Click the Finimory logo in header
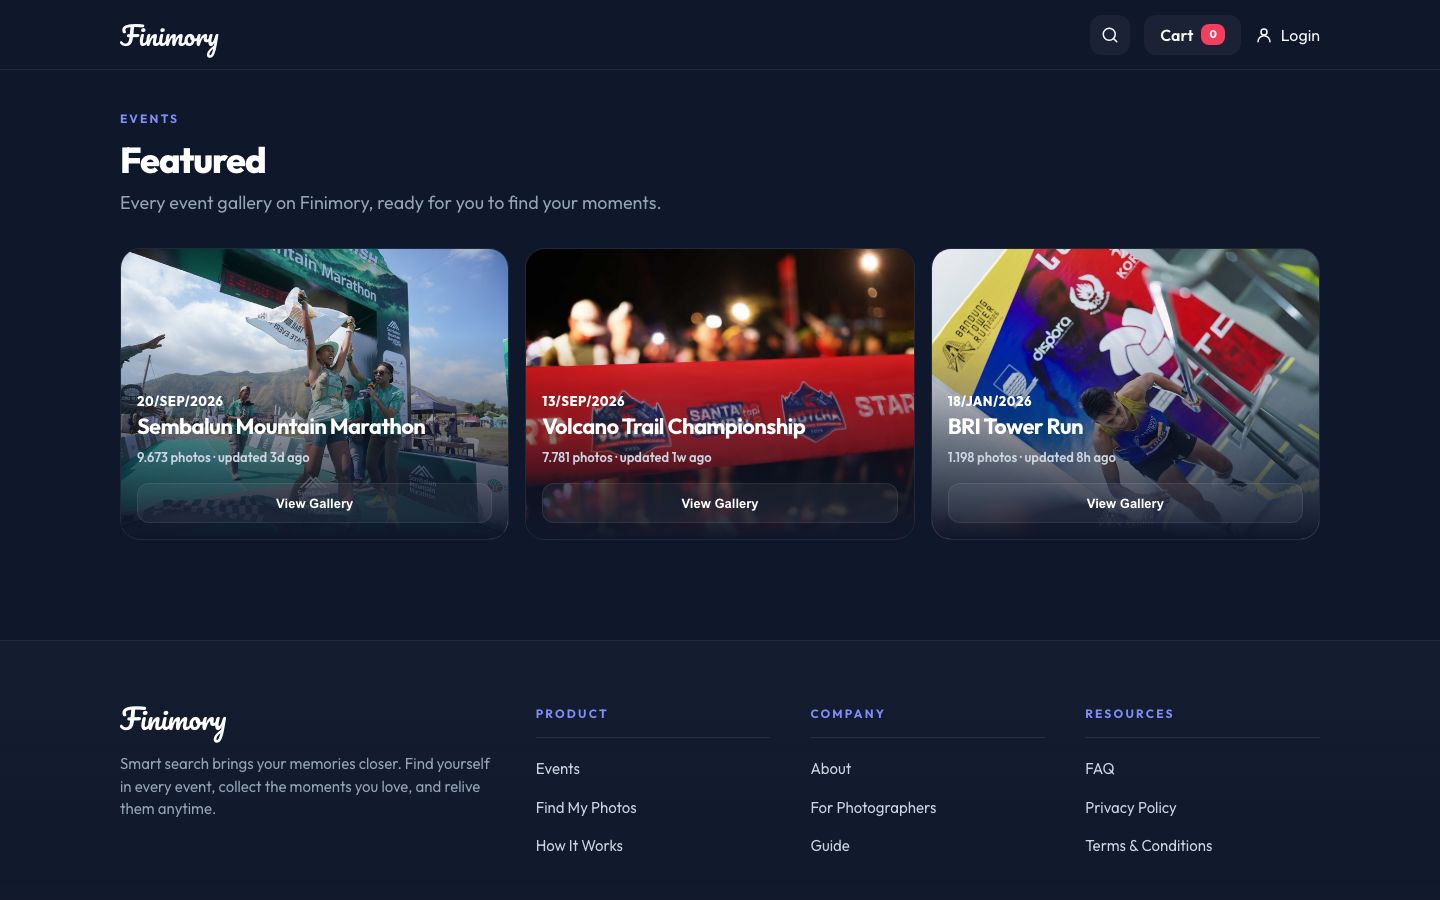Viewport: 1440px width, 900px height. [x=169, y=38]
